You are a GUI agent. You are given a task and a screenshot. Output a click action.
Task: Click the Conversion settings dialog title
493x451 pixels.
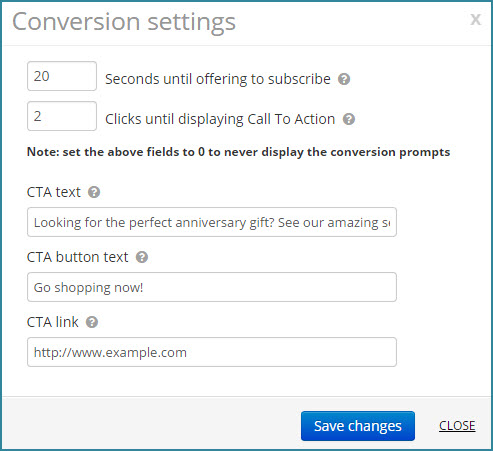pyautogui.click(x=124, y=22)
